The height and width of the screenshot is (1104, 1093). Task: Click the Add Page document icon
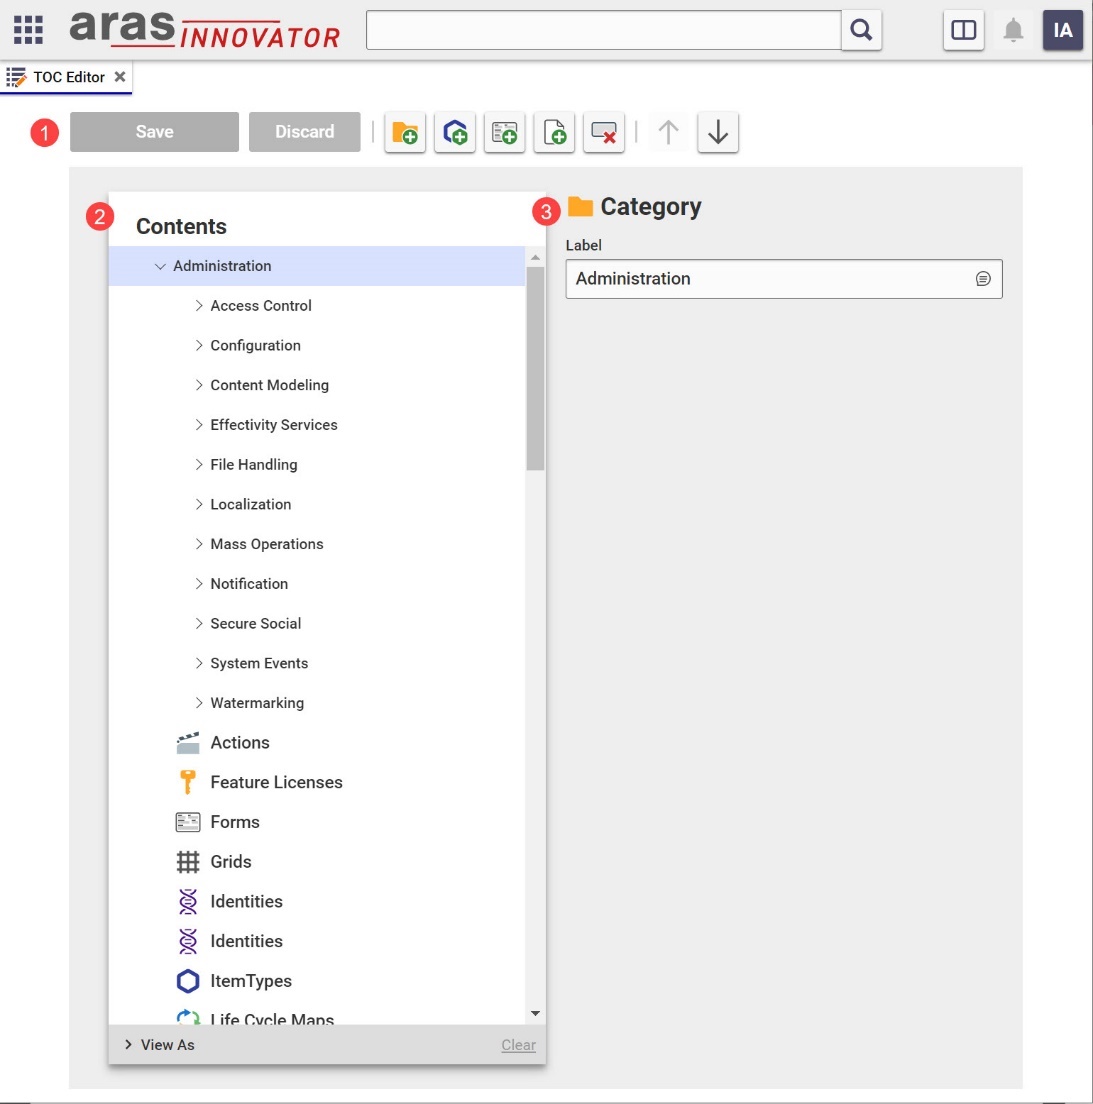[554, 132]
